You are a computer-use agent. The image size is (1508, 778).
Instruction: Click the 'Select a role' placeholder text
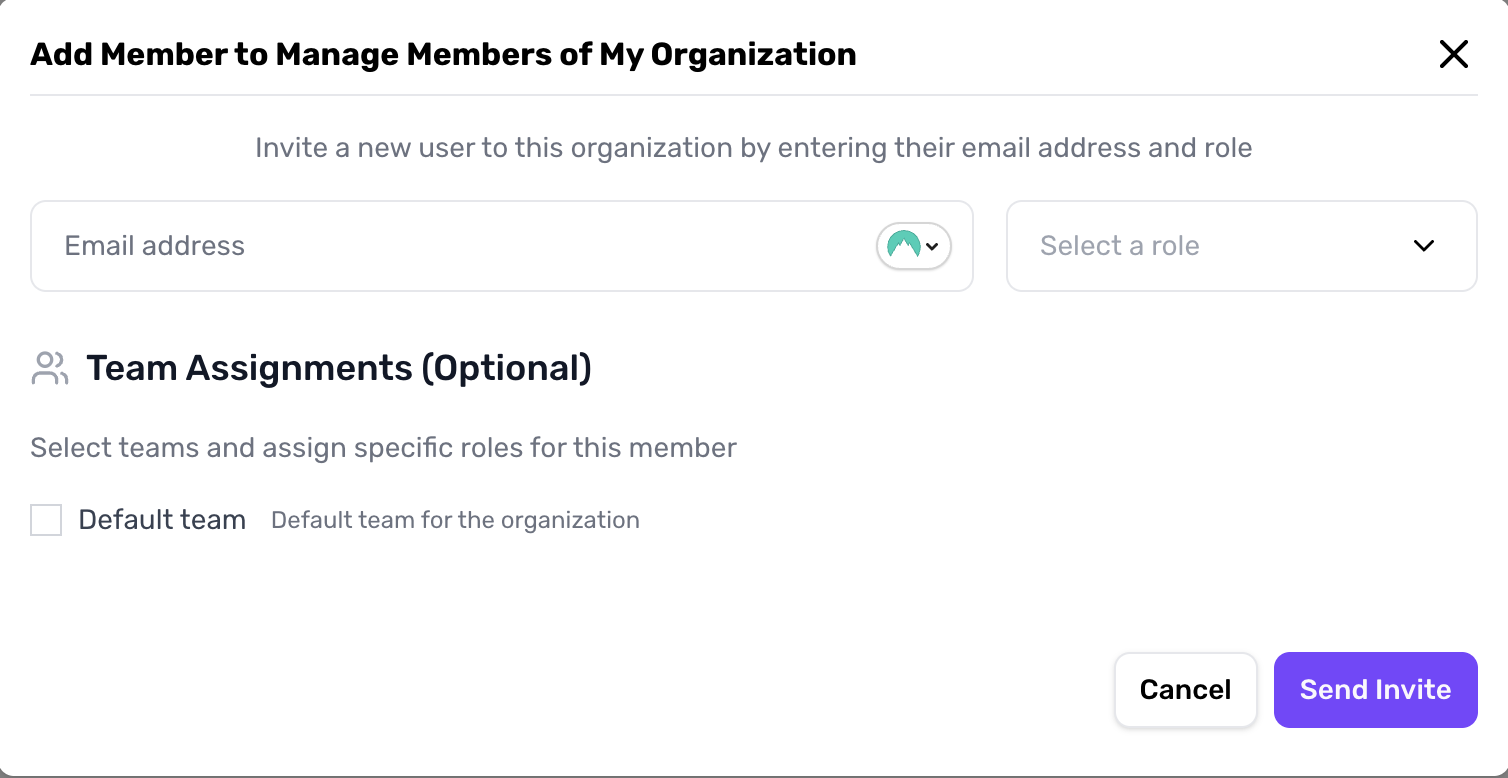pos(1119,246)
